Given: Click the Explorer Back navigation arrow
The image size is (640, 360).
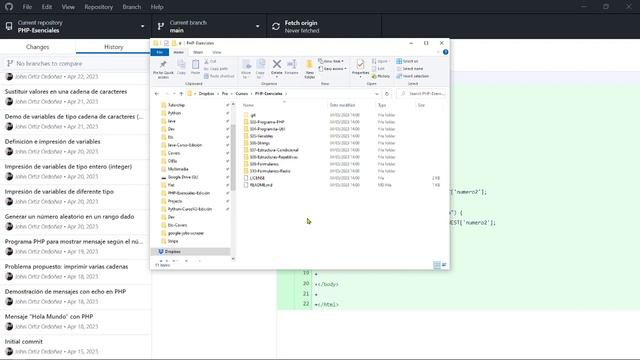Looking at the screenshot, I should coord(157,93).
